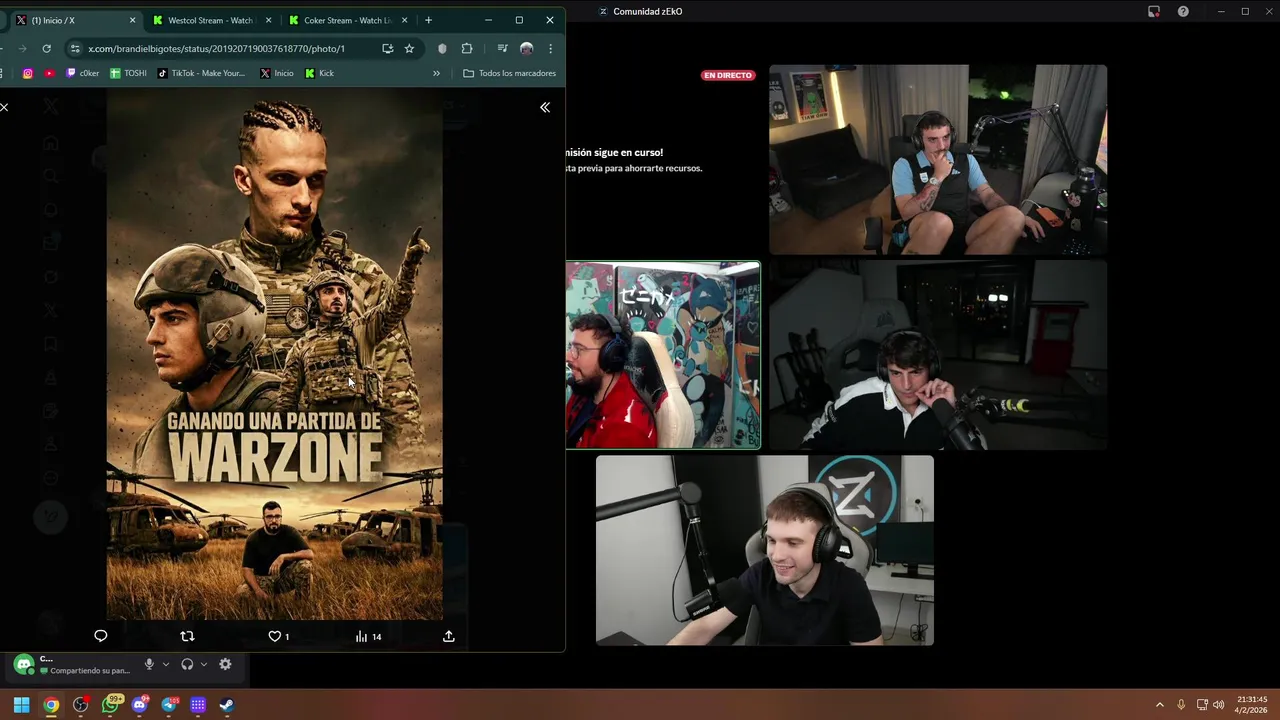Open Discord headphone output options arrow
1280x720 pixels.
pos(204,664)
